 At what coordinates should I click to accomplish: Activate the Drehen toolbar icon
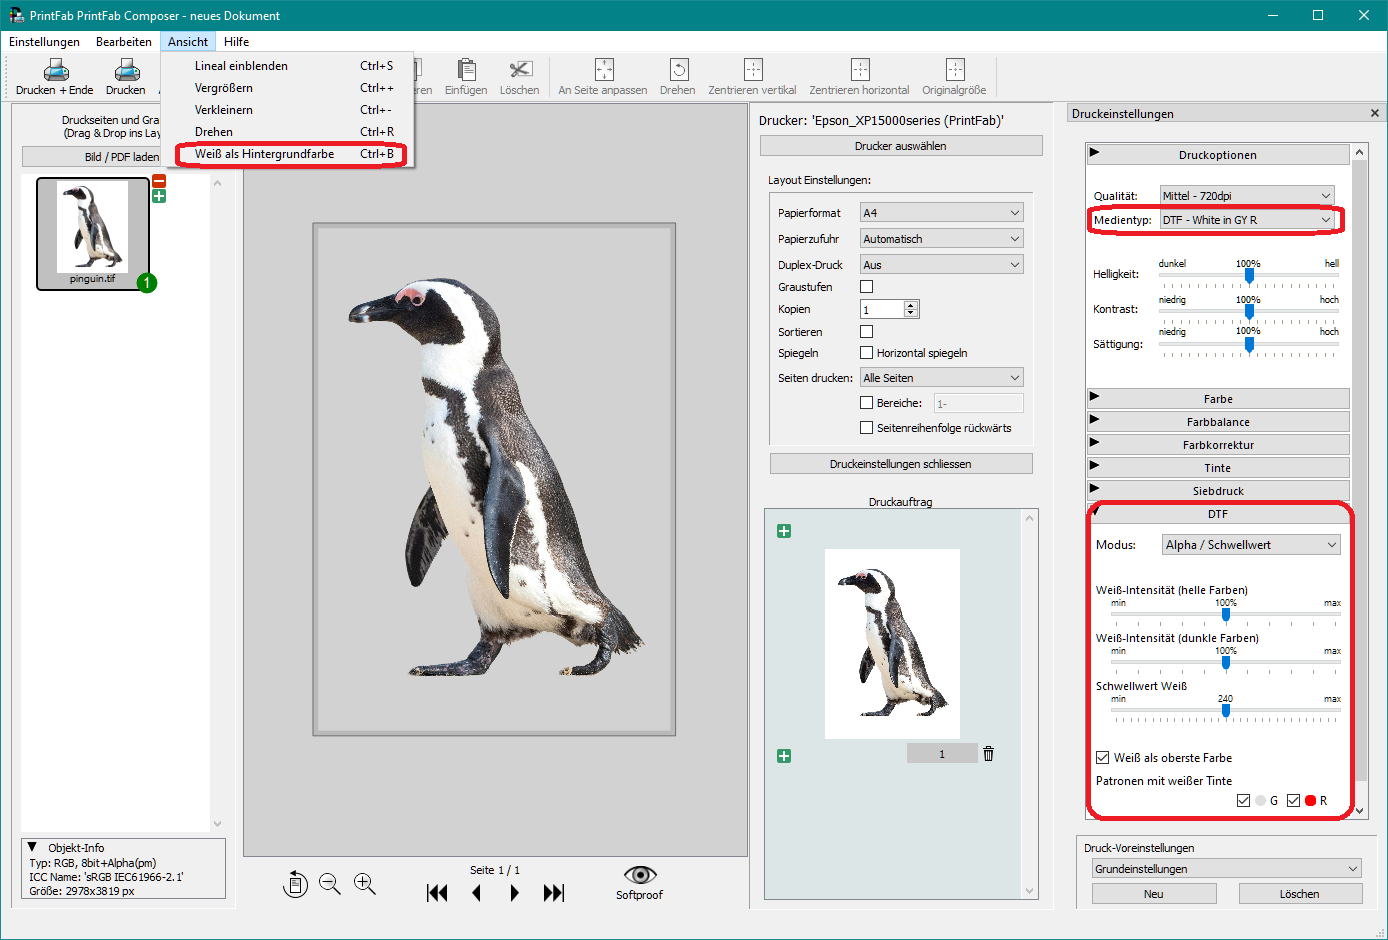677,70
